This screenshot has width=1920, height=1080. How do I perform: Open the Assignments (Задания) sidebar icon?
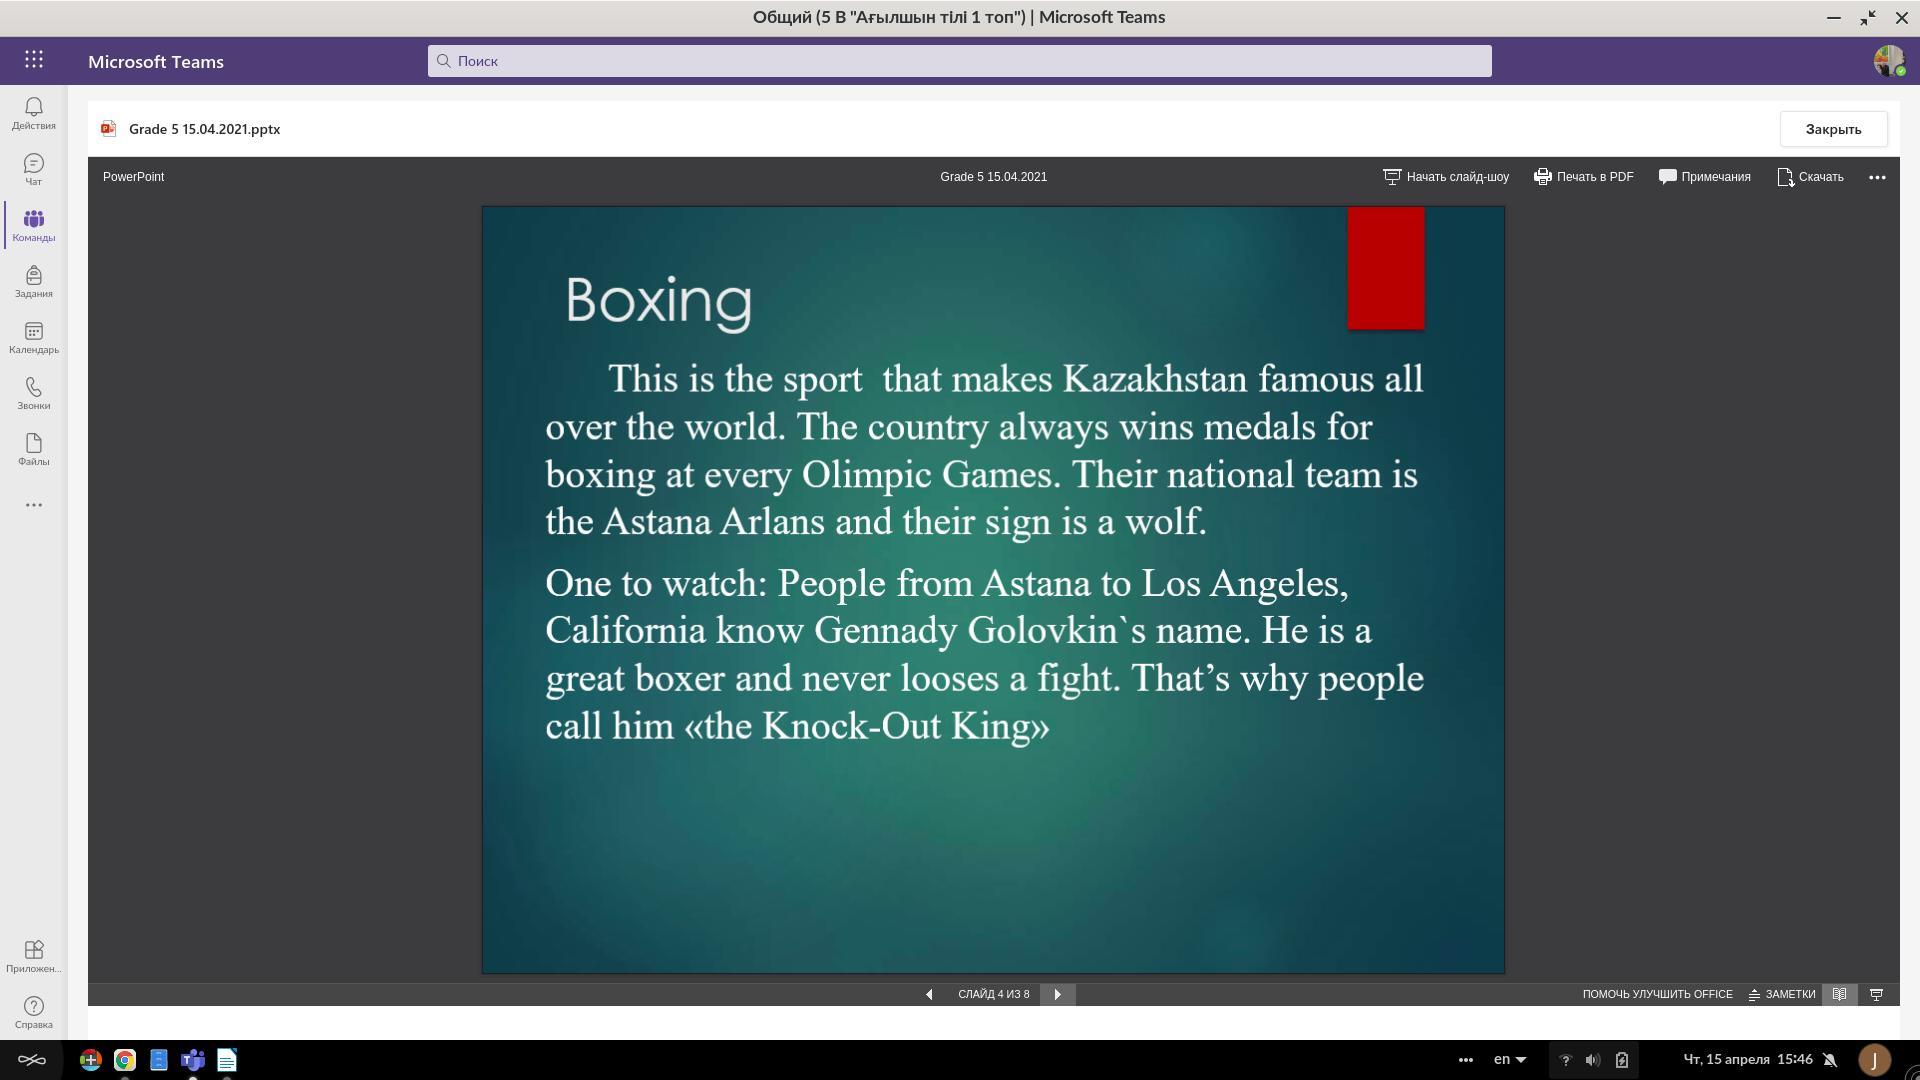tap(33, 281)
